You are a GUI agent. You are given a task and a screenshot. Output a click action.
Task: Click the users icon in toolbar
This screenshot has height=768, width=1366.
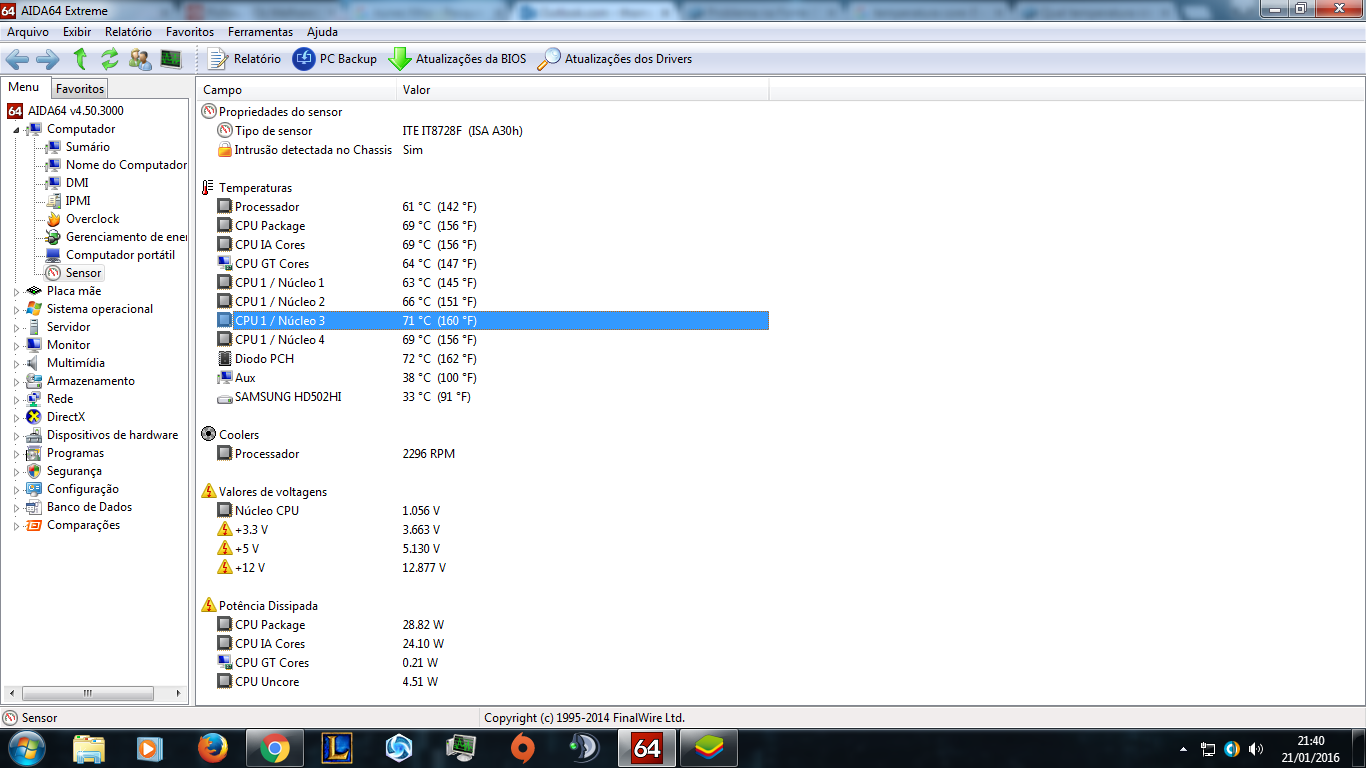pos(140,59)
